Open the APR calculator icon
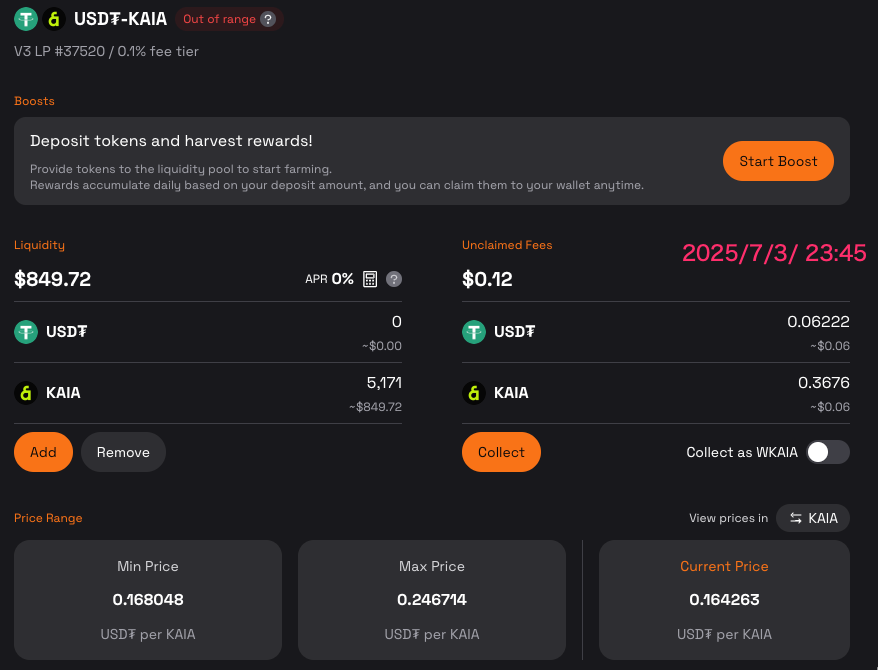Screen dimensions: 878x670 click(370, 279)
